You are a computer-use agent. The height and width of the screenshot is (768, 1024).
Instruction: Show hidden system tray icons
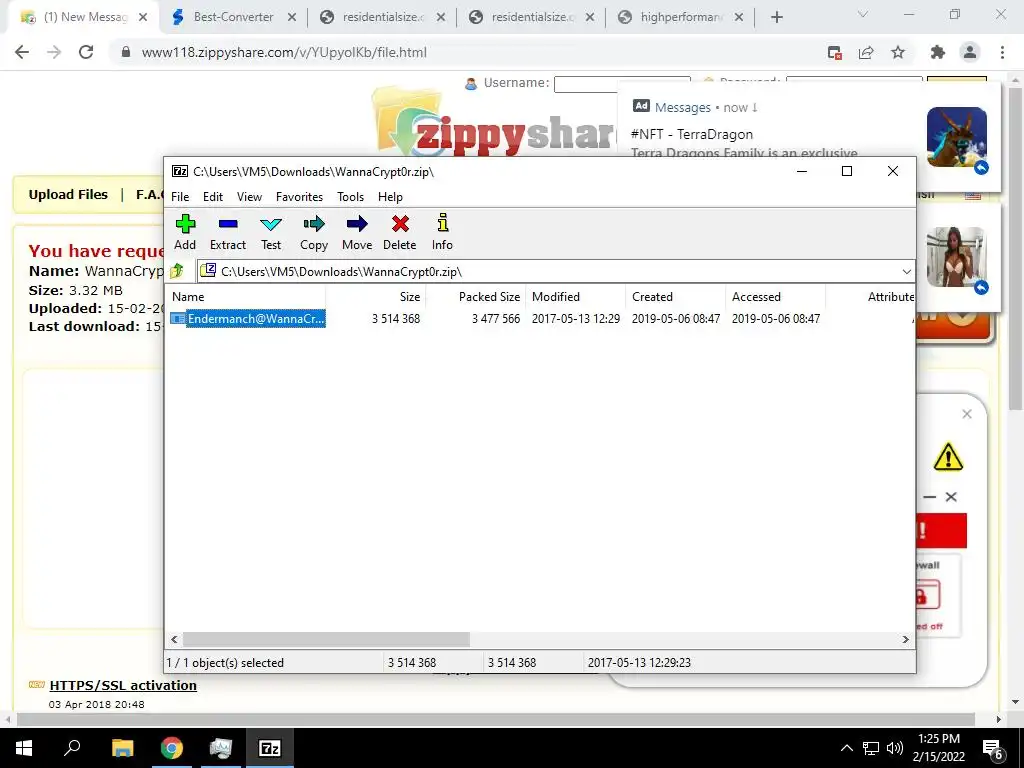tap(846, 748)
